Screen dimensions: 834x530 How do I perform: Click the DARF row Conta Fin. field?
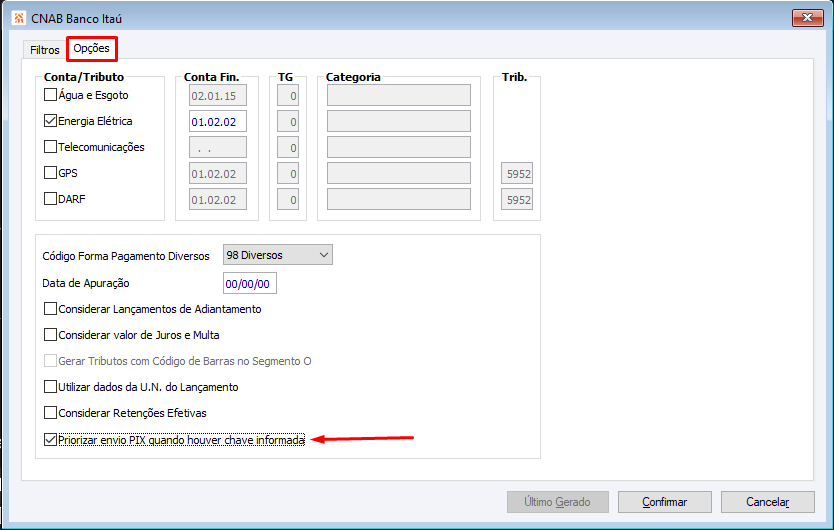point(218,200)
